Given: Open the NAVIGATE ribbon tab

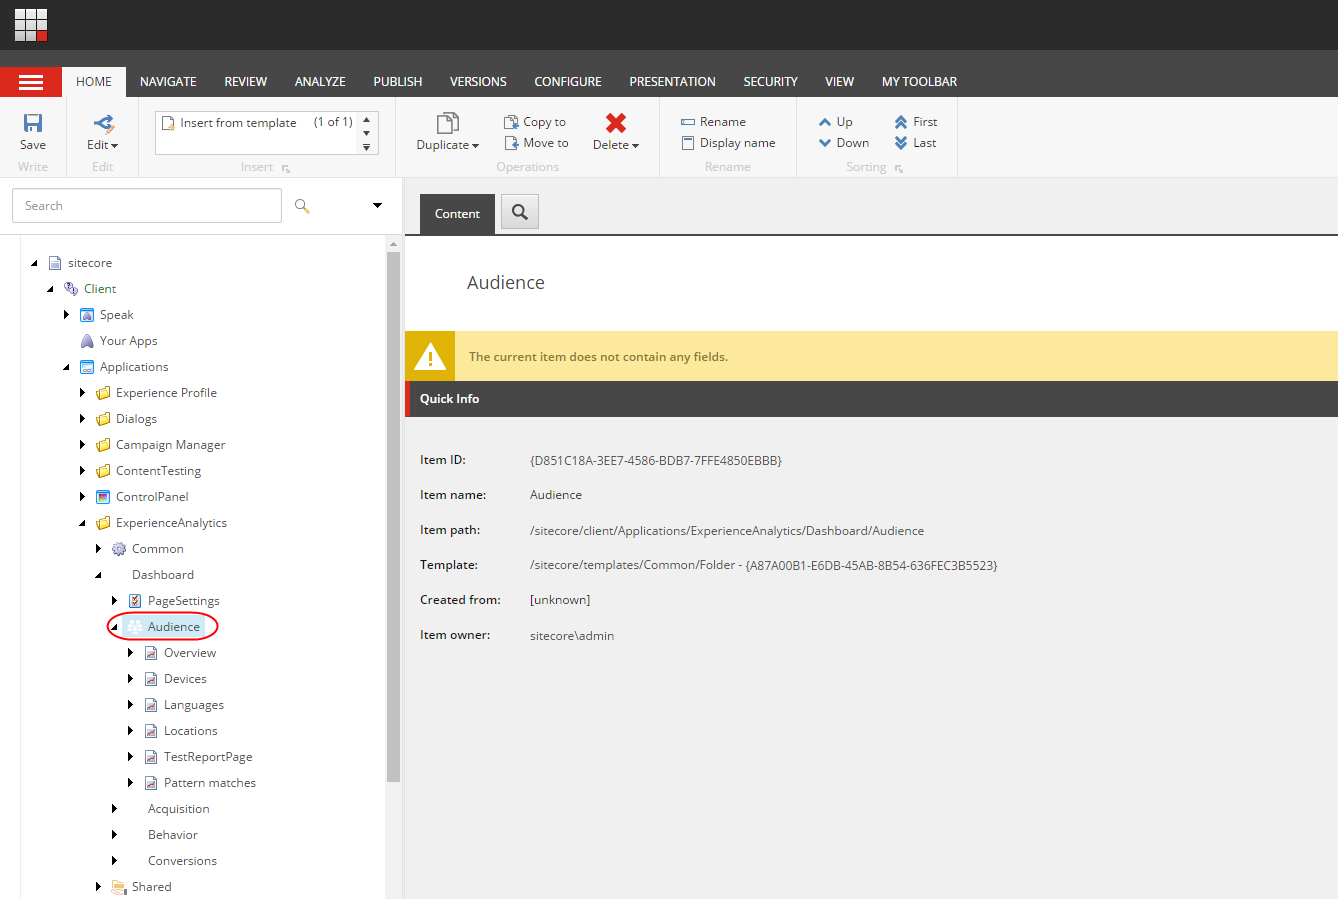Looking at the screenshot, I should pyautogui.click(x=168, y=82).
